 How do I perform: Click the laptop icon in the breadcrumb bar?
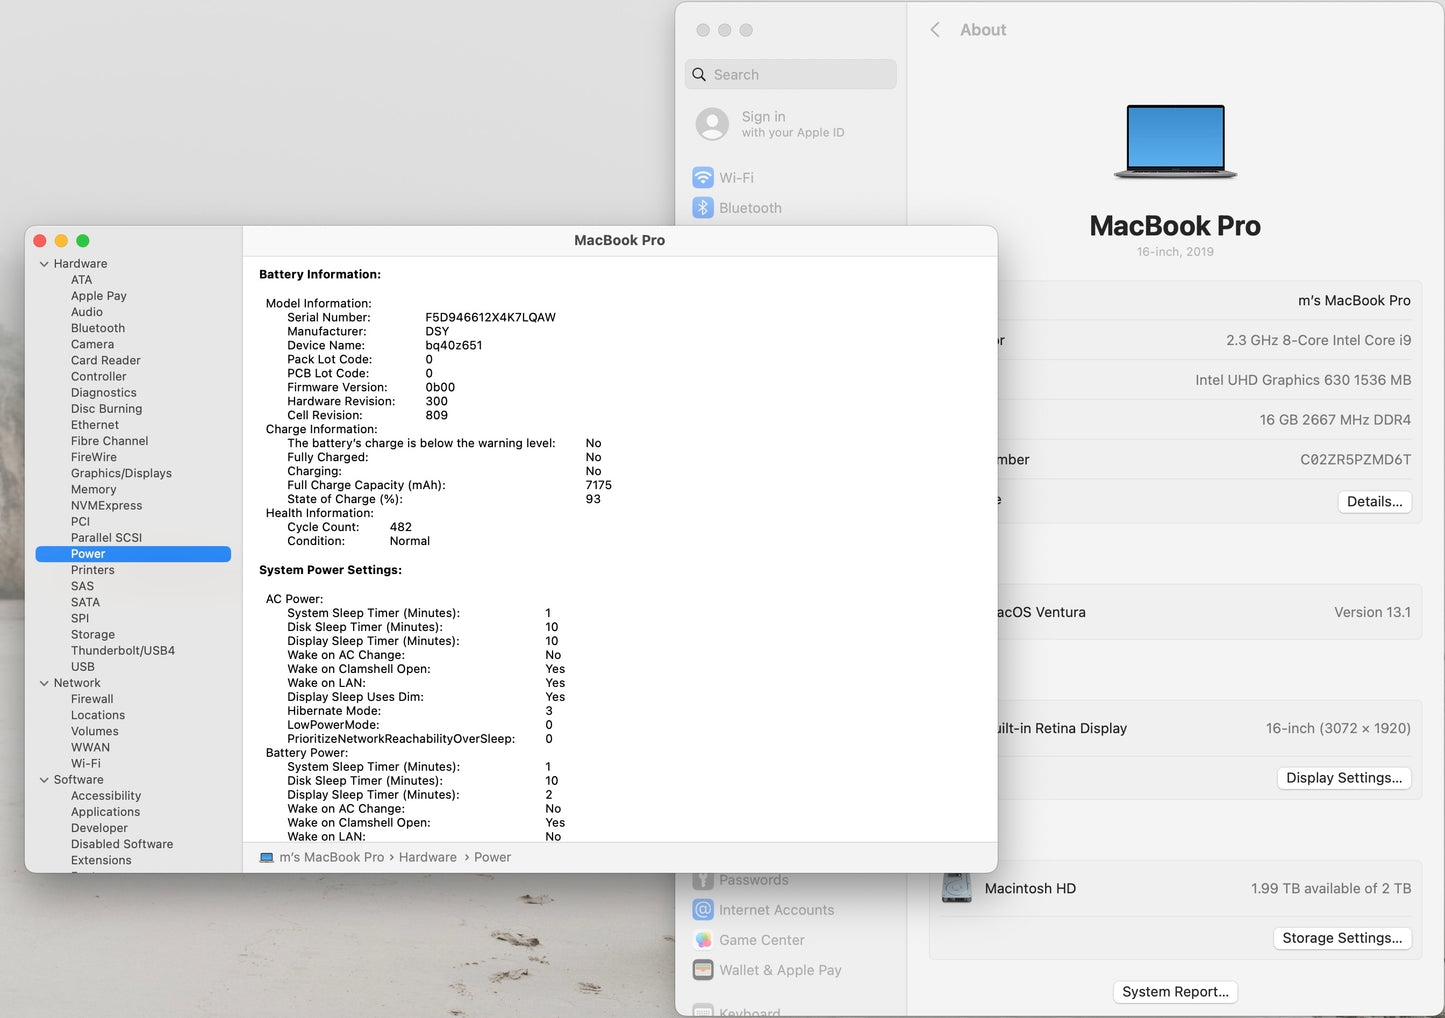(x=266, y=857)
